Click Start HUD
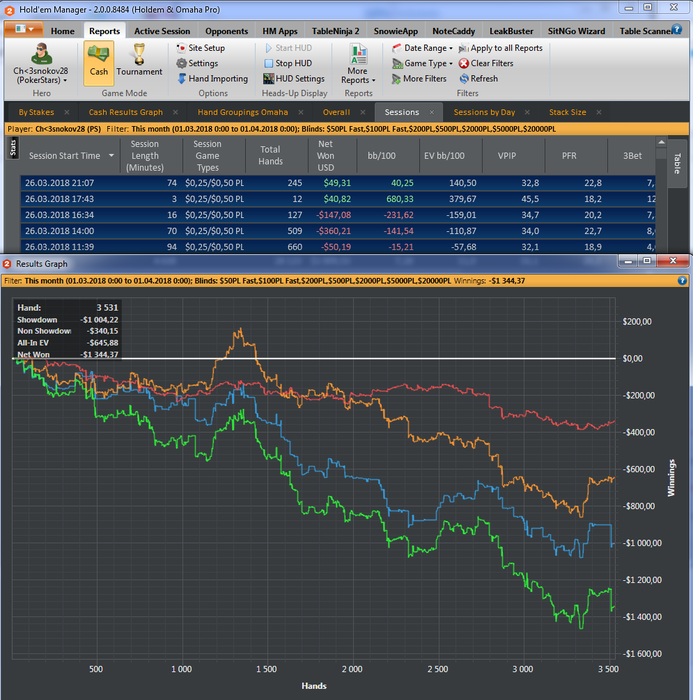The image size is (693, 700). click(288, 48)
